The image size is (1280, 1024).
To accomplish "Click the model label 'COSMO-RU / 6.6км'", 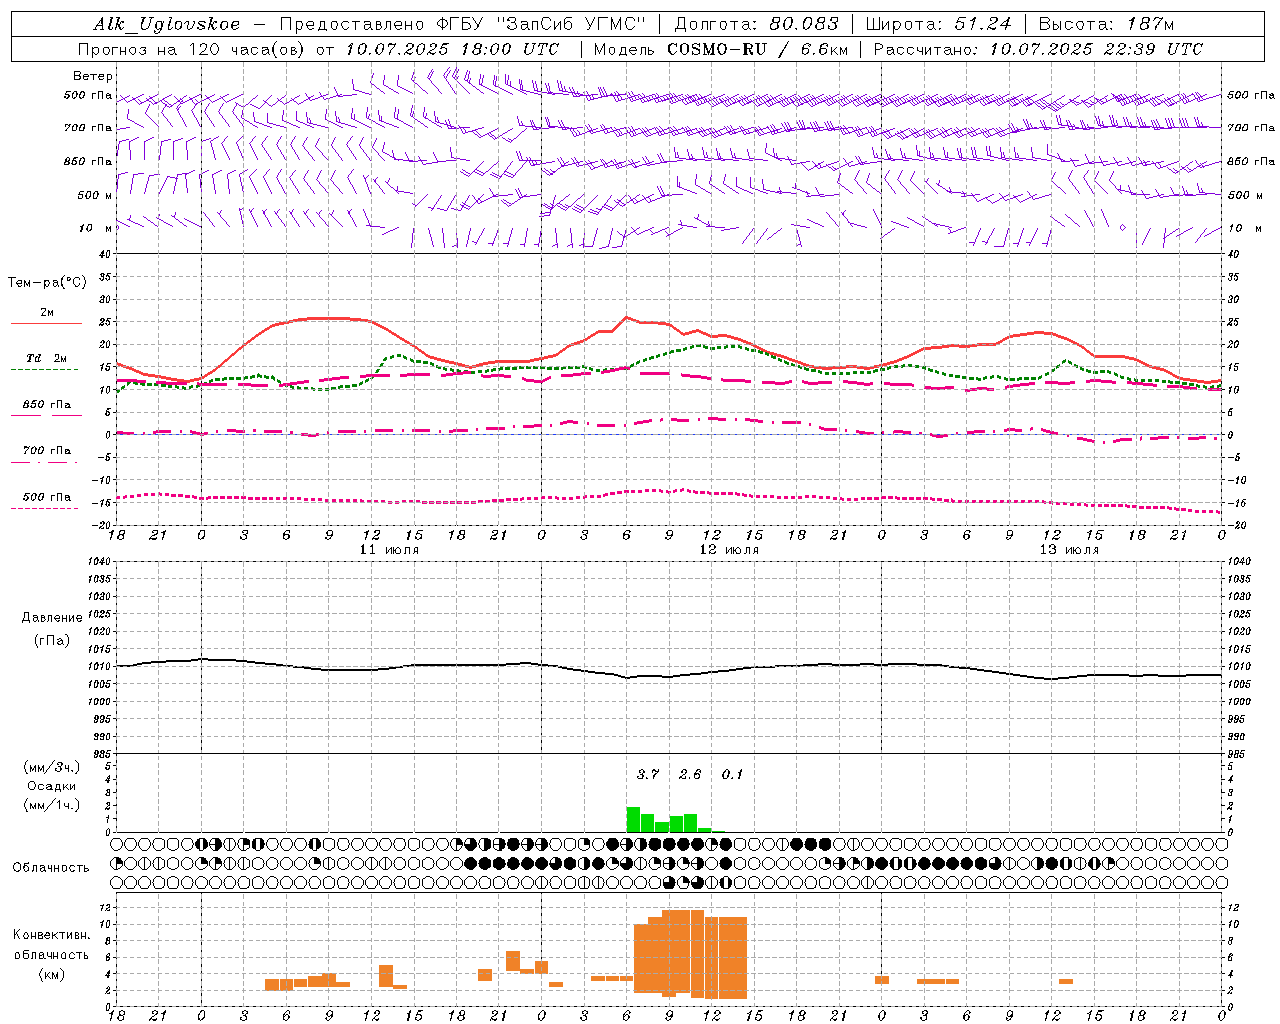I will point(758,49).
